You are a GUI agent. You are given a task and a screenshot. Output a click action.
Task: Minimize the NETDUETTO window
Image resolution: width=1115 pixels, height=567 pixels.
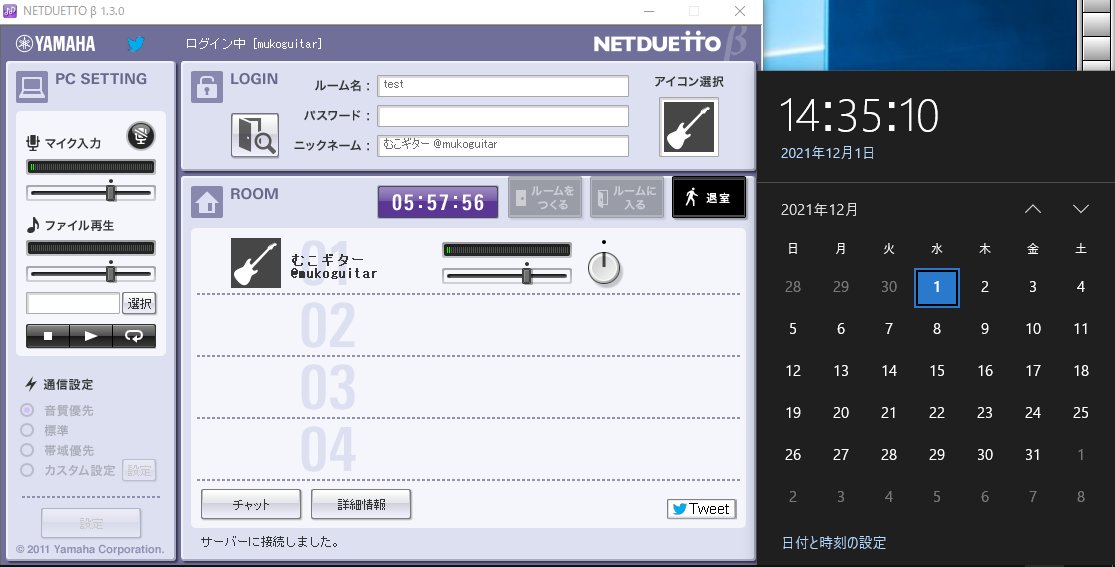[x=649, y=11]
